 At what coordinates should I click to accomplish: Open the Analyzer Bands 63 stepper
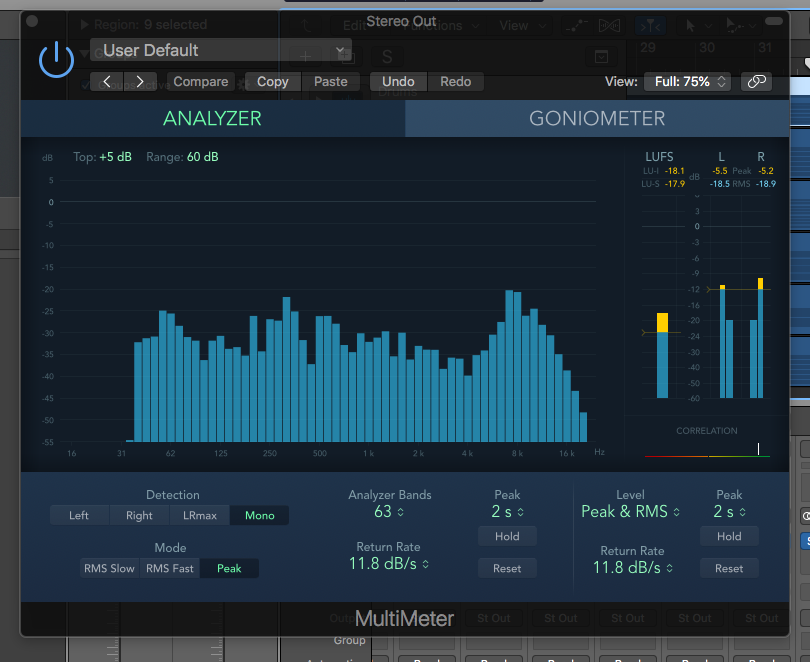(389, 512)
